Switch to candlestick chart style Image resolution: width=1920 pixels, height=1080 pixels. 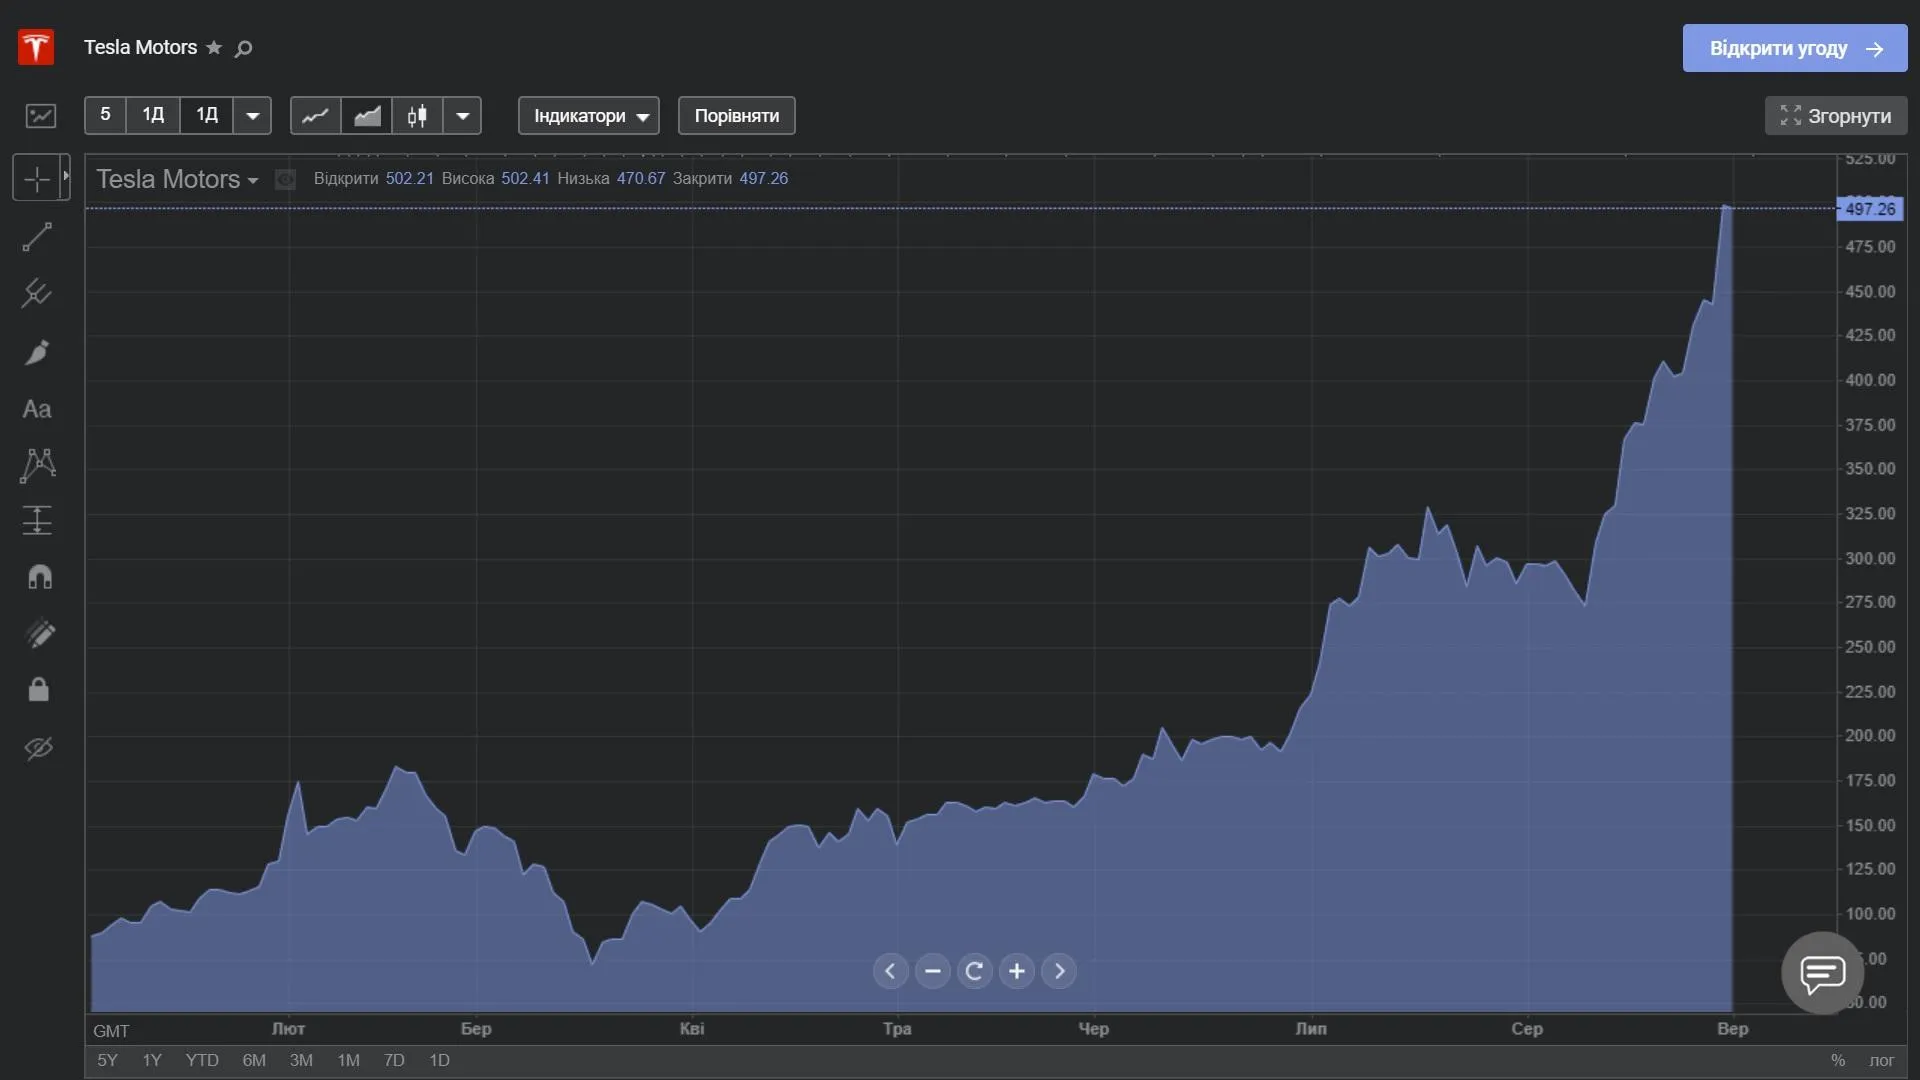click(418, 116)
